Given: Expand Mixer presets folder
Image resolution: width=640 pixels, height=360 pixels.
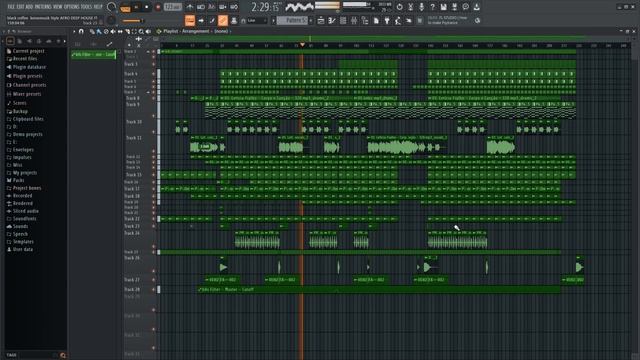Looking at the screenshot, I should point(27,94).
